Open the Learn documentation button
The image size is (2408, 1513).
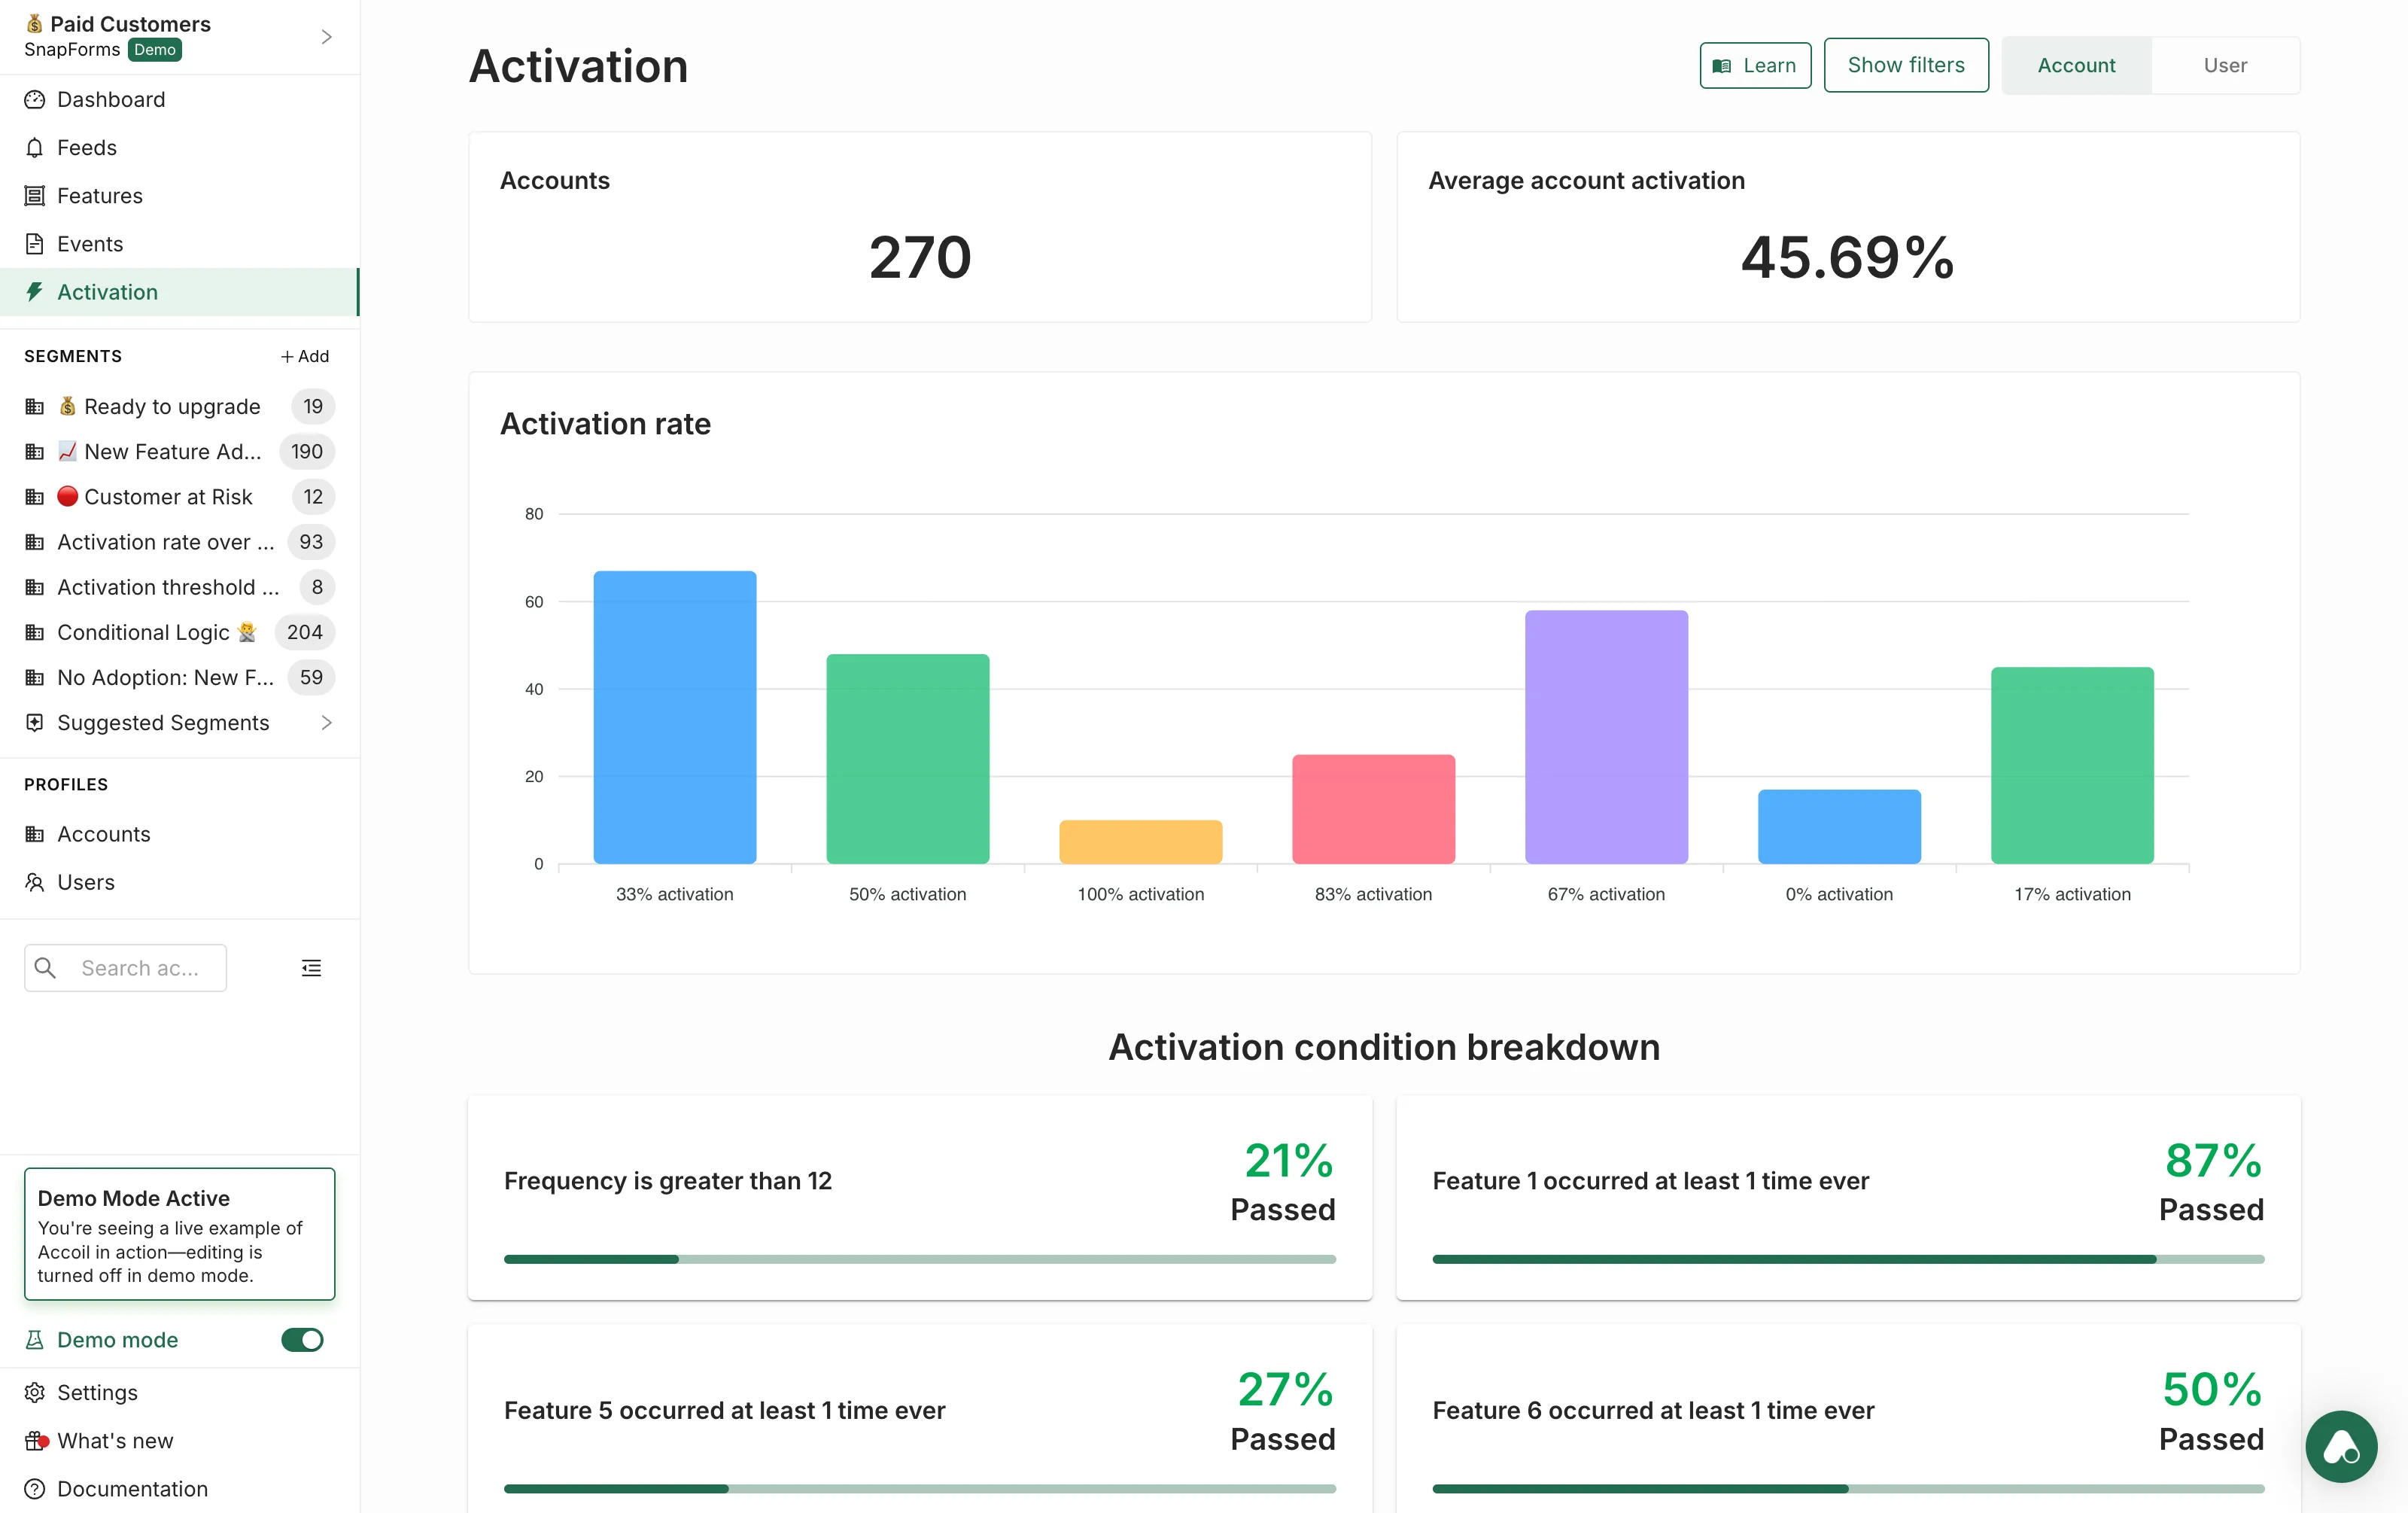click(x=1755, y=64)
